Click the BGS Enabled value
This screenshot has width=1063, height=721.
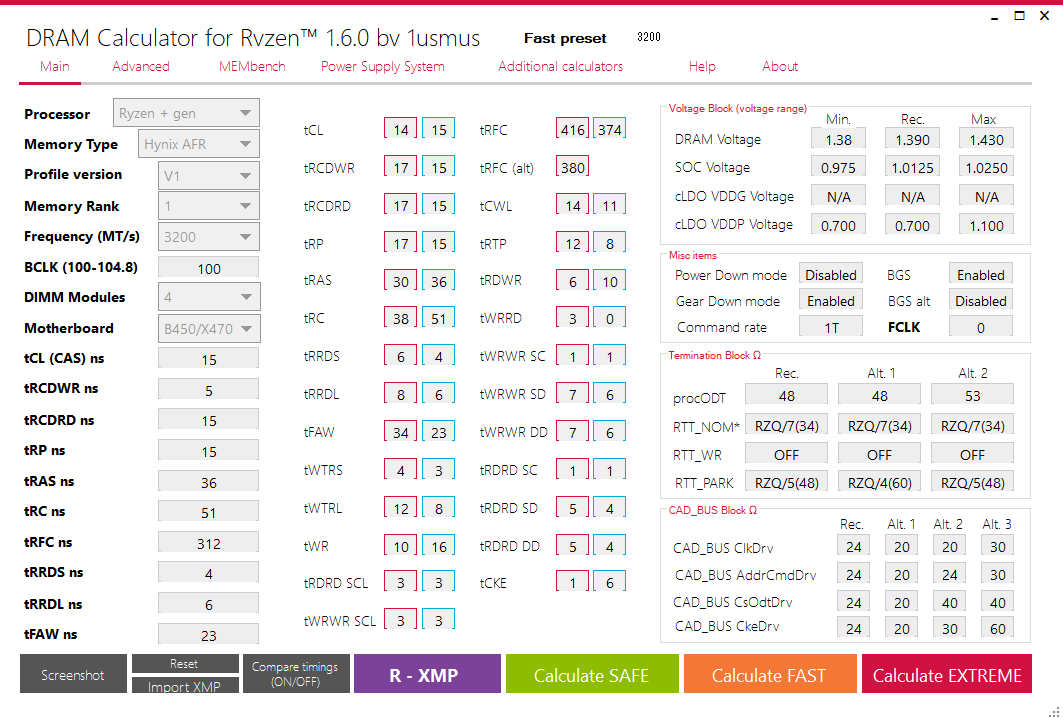[980, 274]
